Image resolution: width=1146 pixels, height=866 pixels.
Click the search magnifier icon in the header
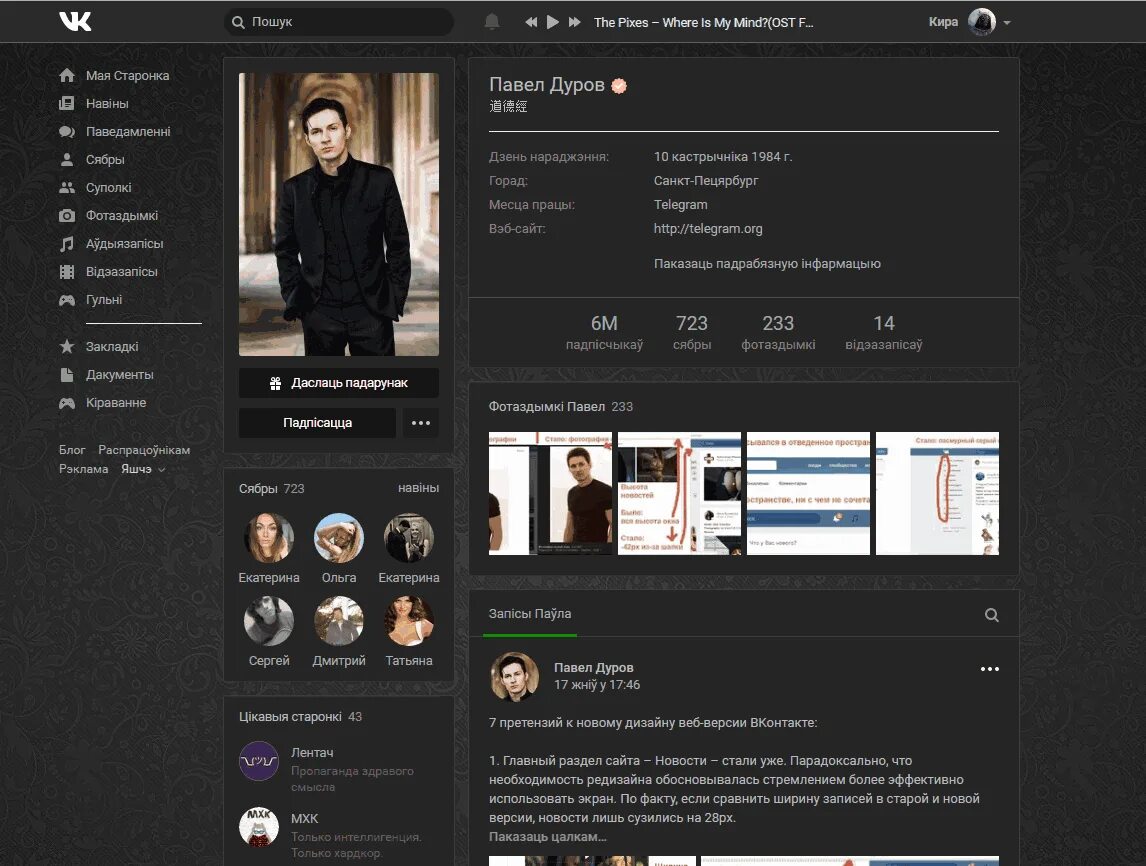point(238,23)
